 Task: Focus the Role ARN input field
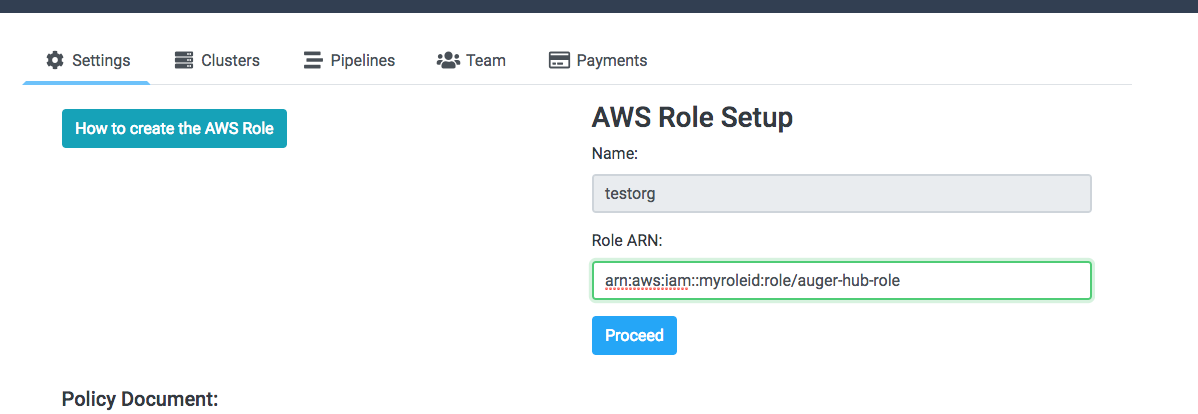pyautogui.click(x=841, y=280)
